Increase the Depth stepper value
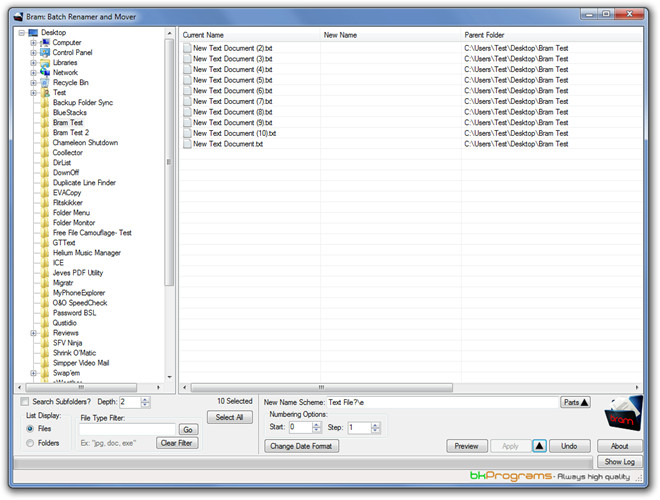660x500 pixels. (x=145, y=399)
